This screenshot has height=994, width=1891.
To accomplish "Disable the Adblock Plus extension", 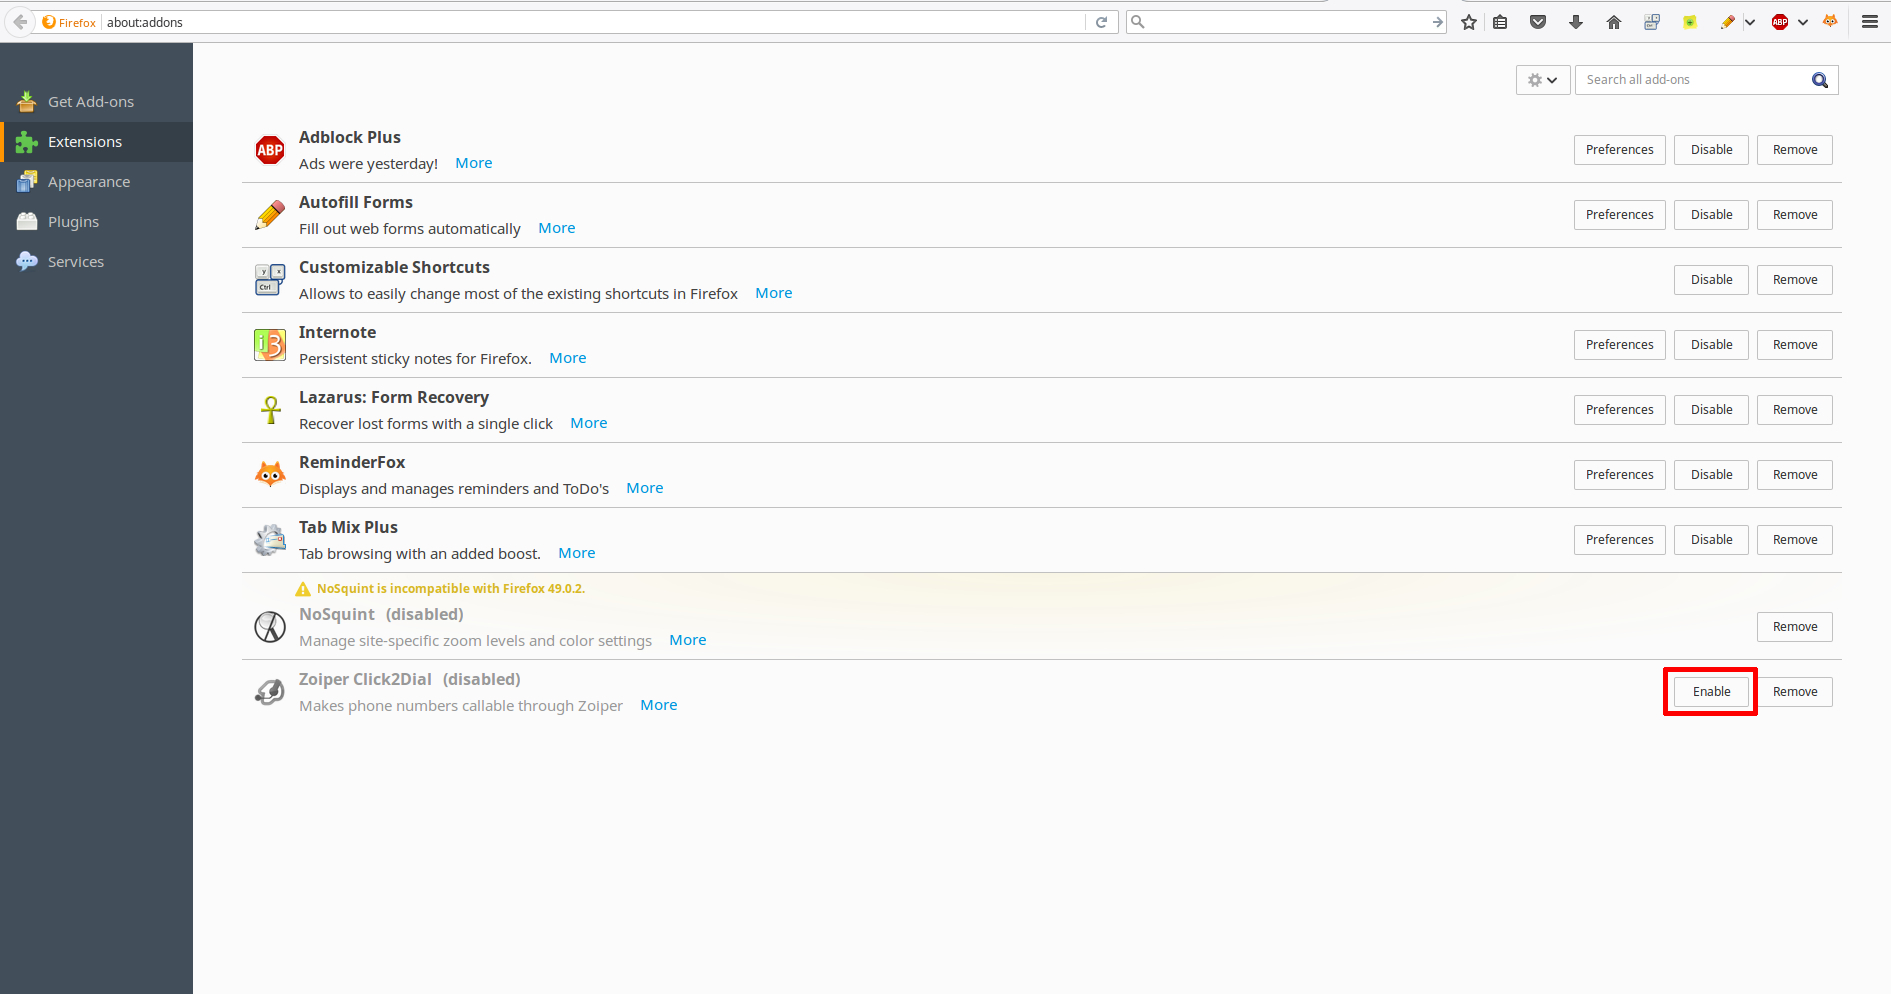I will click(1711, 150).
